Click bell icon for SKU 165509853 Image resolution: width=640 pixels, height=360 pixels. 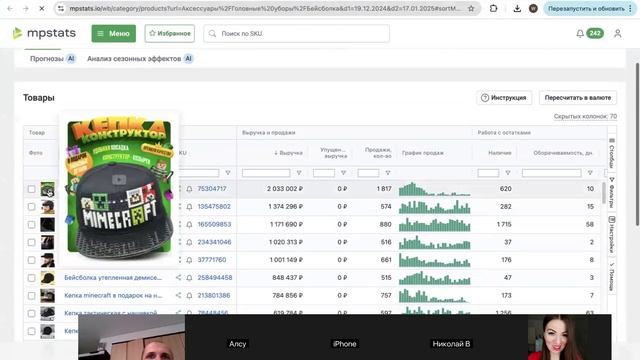click(189, 224)
